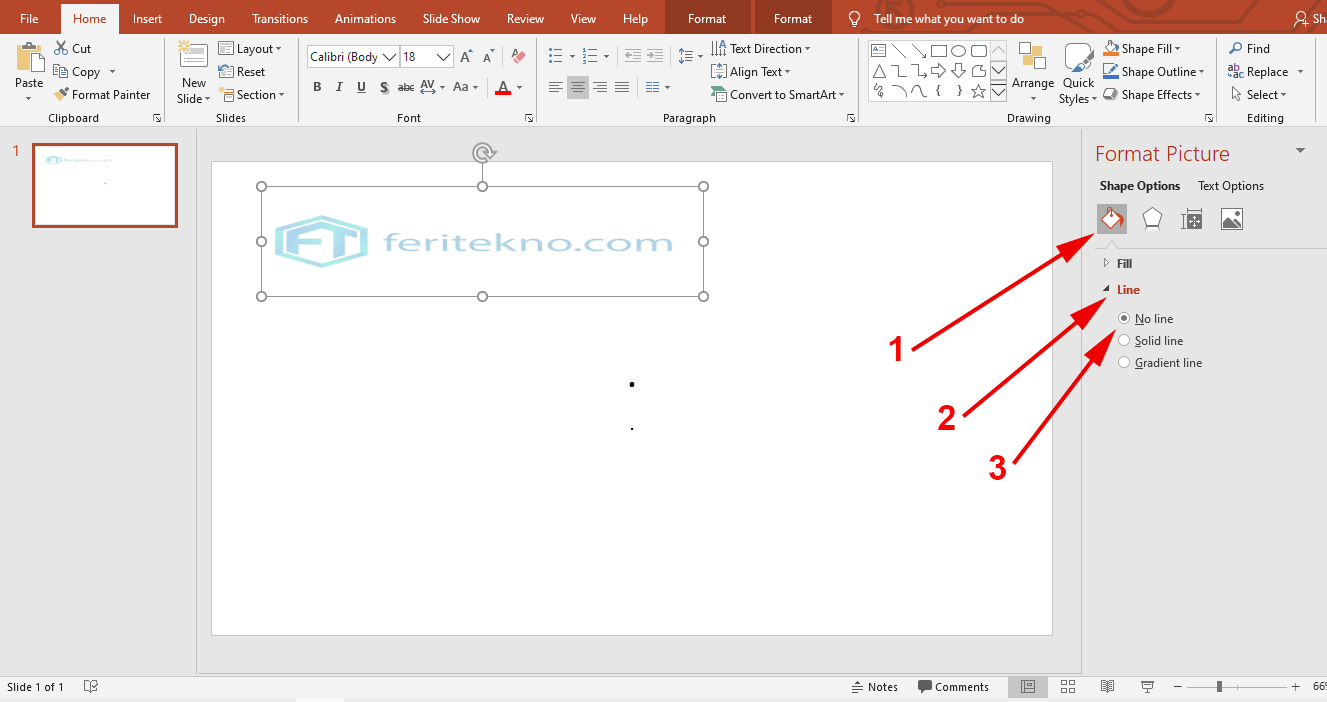Screen dimensions: 1327x702
Task: Increase list indent level
Action: click(x=656, y=57)
